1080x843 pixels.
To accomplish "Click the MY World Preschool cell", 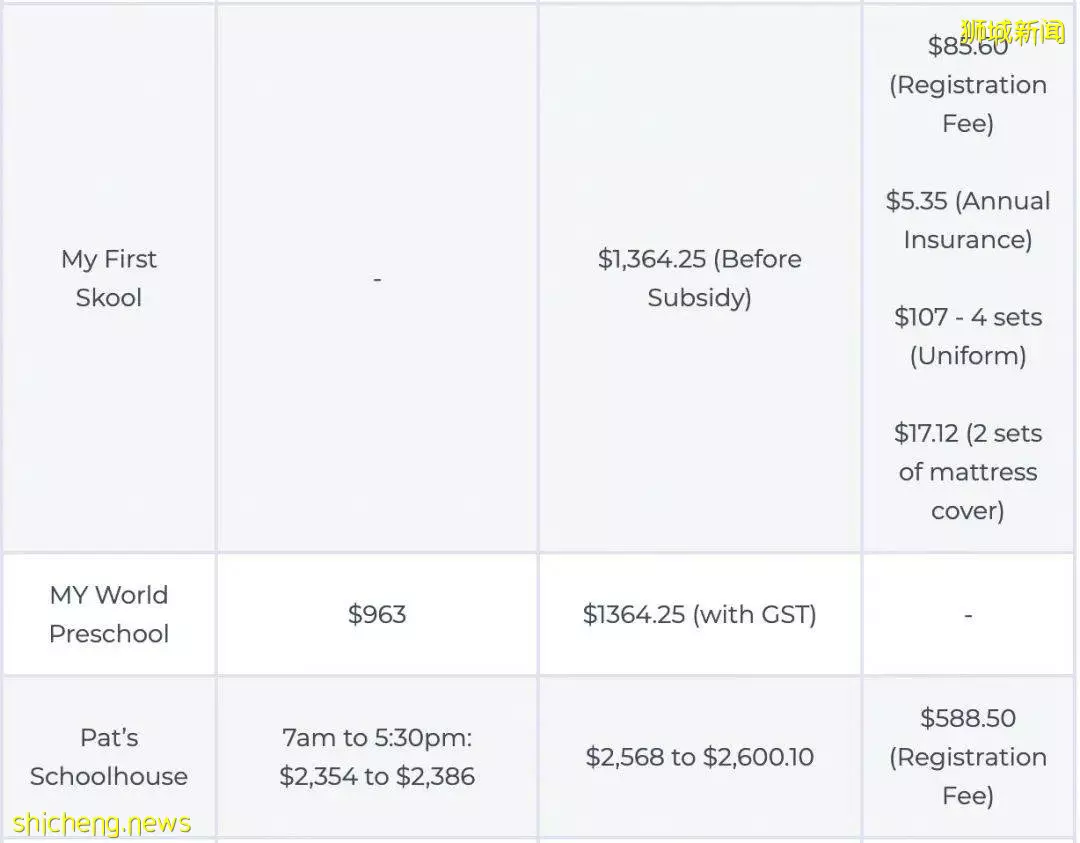I will [x=109, y=614].
